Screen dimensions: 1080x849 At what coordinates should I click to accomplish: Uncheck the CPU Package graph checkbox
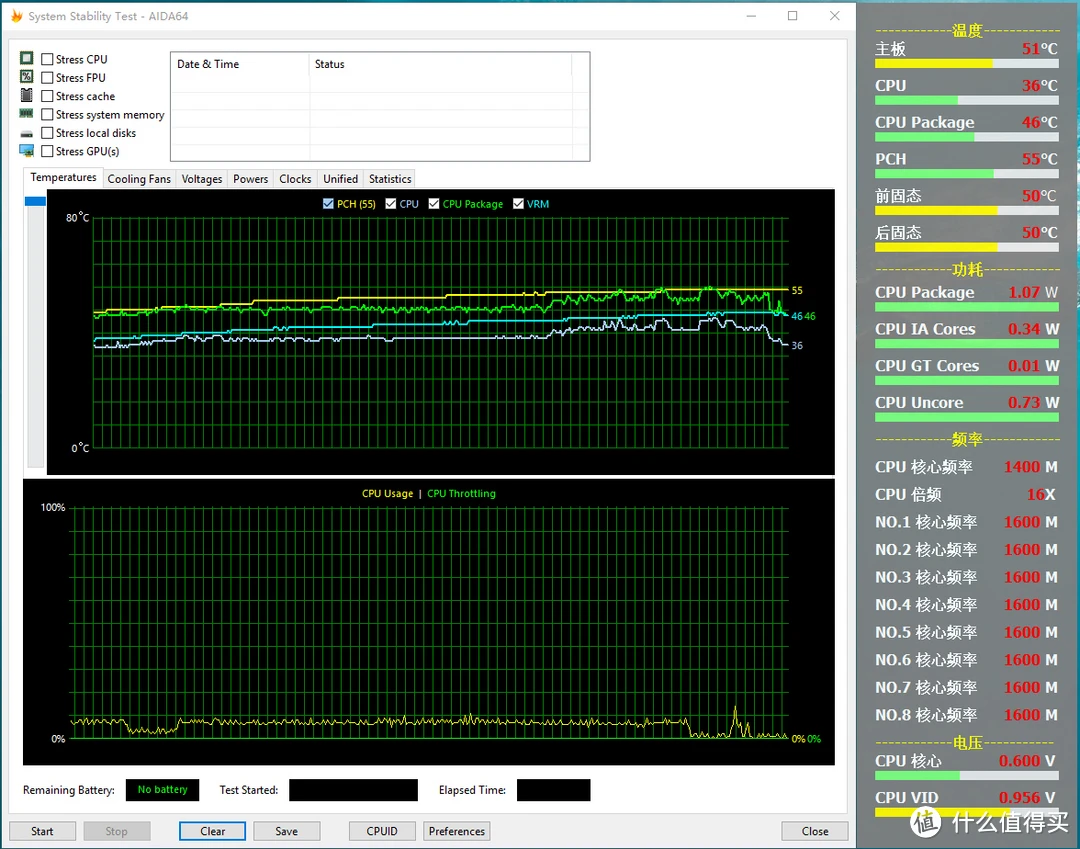coord(434,204)
